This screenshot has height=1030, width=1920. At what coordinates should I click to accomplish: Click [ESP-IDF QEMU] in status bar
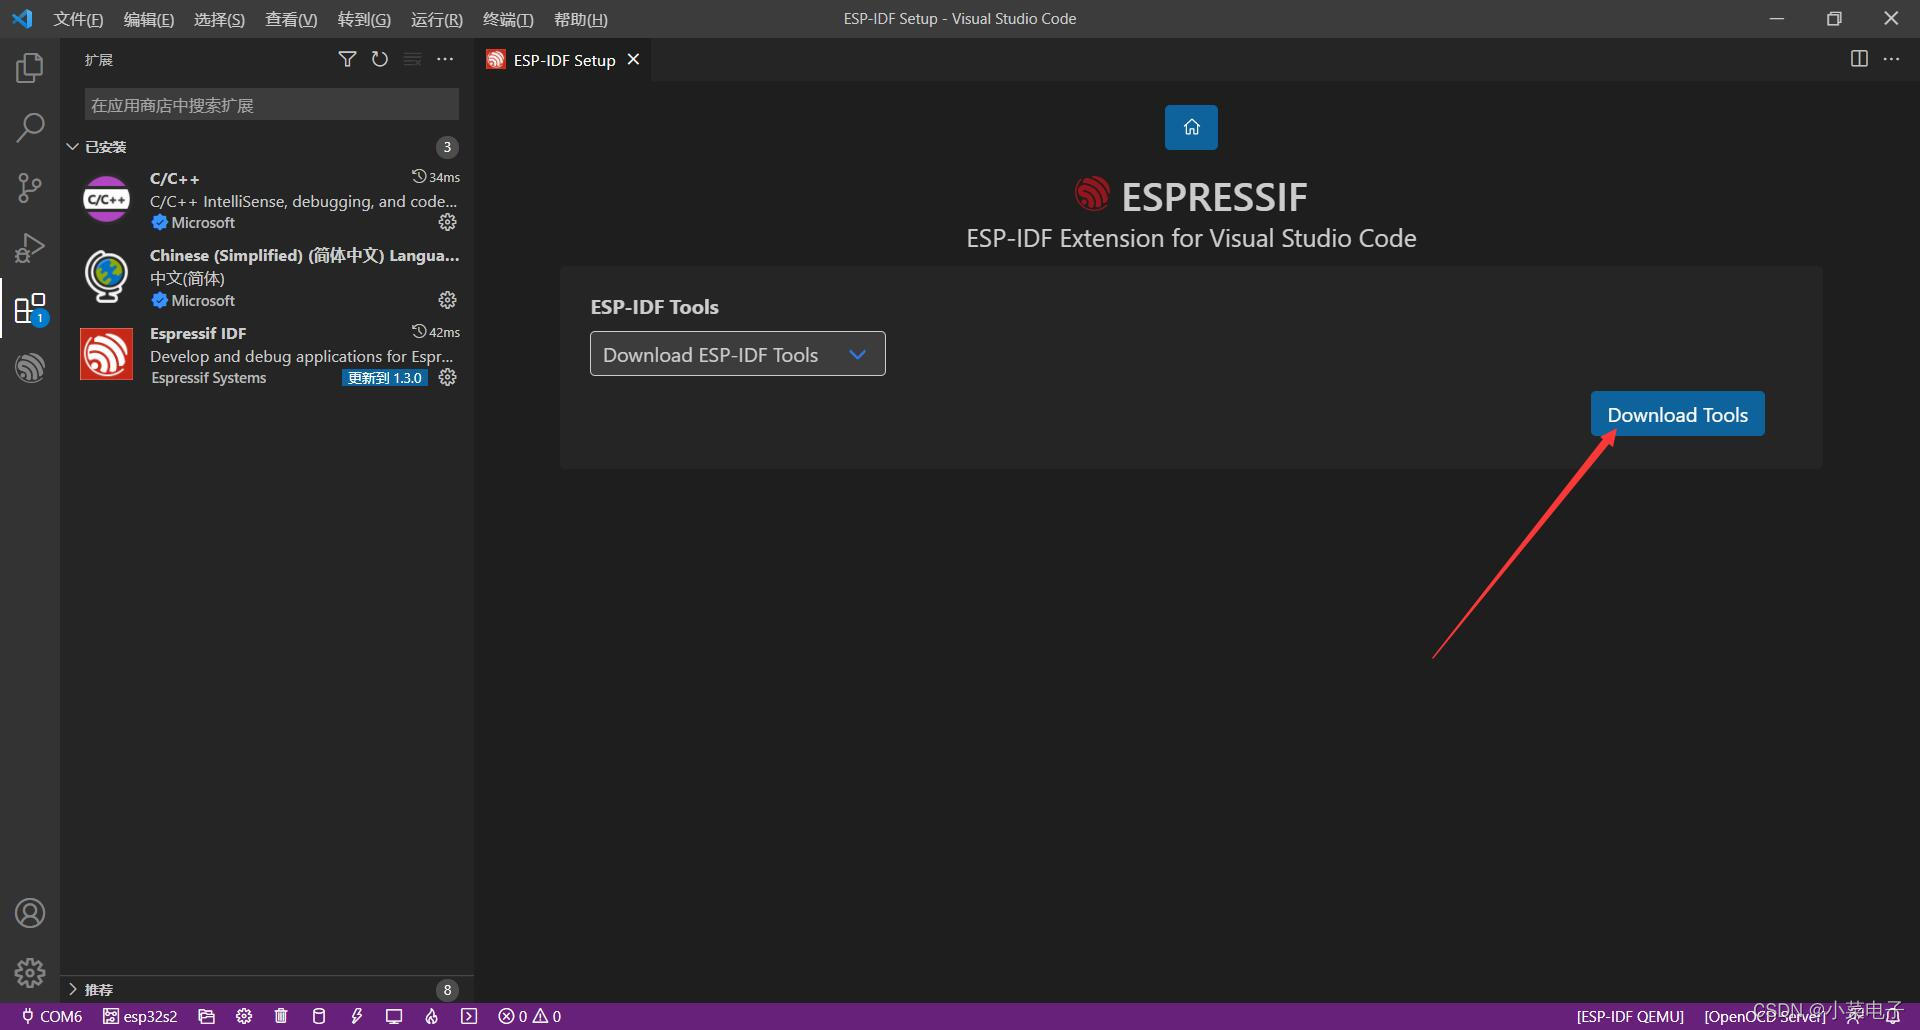(x=1630, y=1016)
